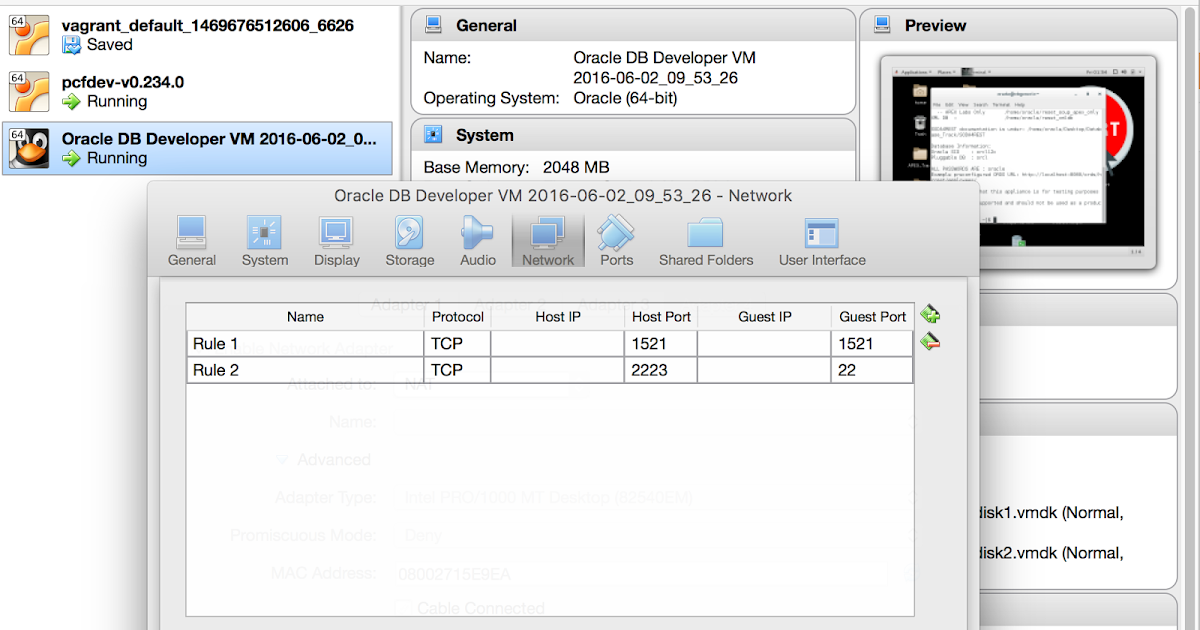Click the General section icon in details pane
The height and width of the screenshot is (630, 1200).
coord(434,25)
